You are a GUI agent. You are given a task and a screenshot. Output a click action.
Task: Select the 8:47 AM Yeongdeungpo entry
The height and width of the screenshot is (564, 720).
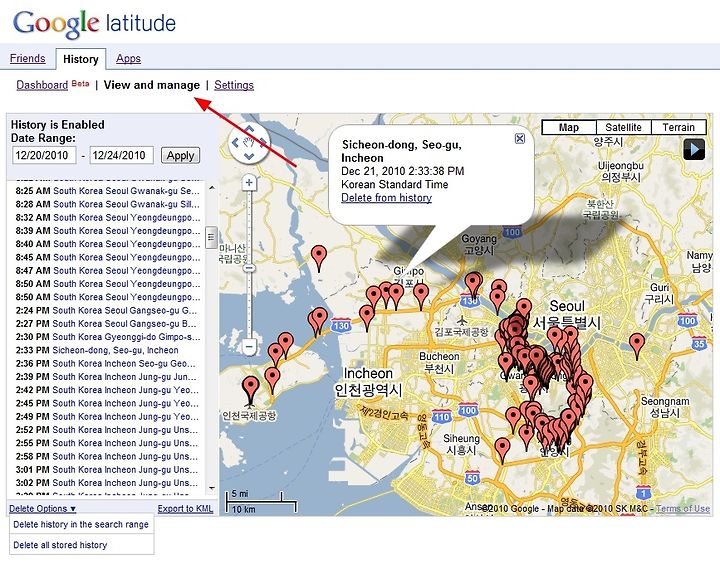click(x=107, y=271)
